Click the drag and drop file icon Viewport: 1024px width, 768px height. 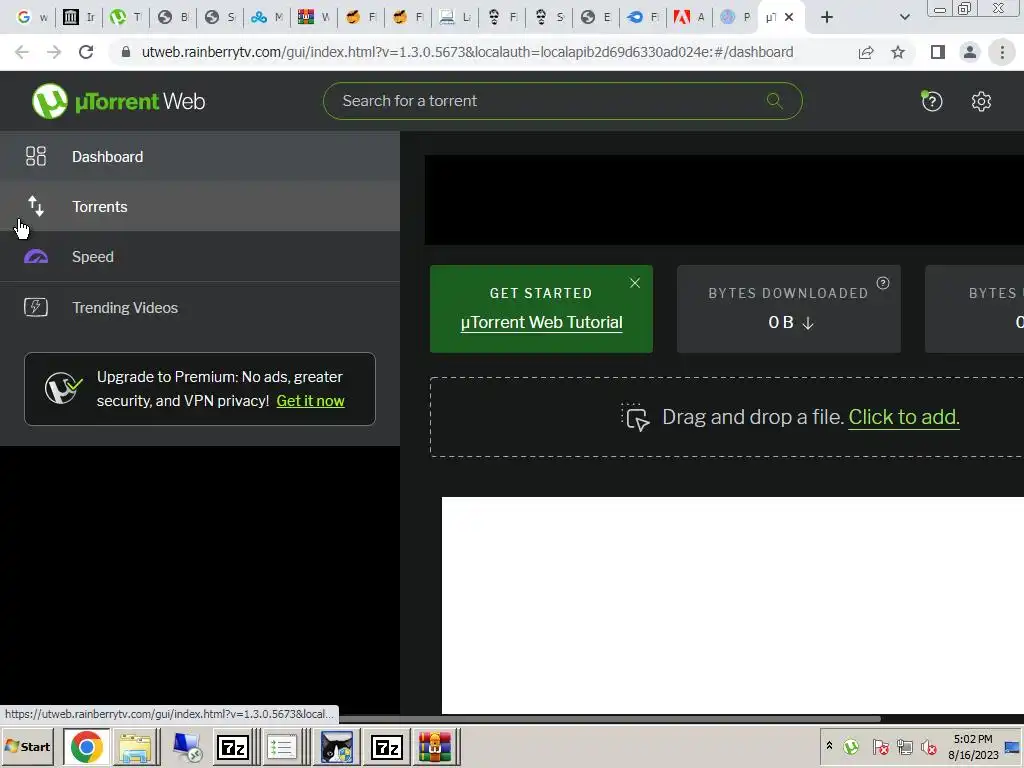tap(635, 417)
